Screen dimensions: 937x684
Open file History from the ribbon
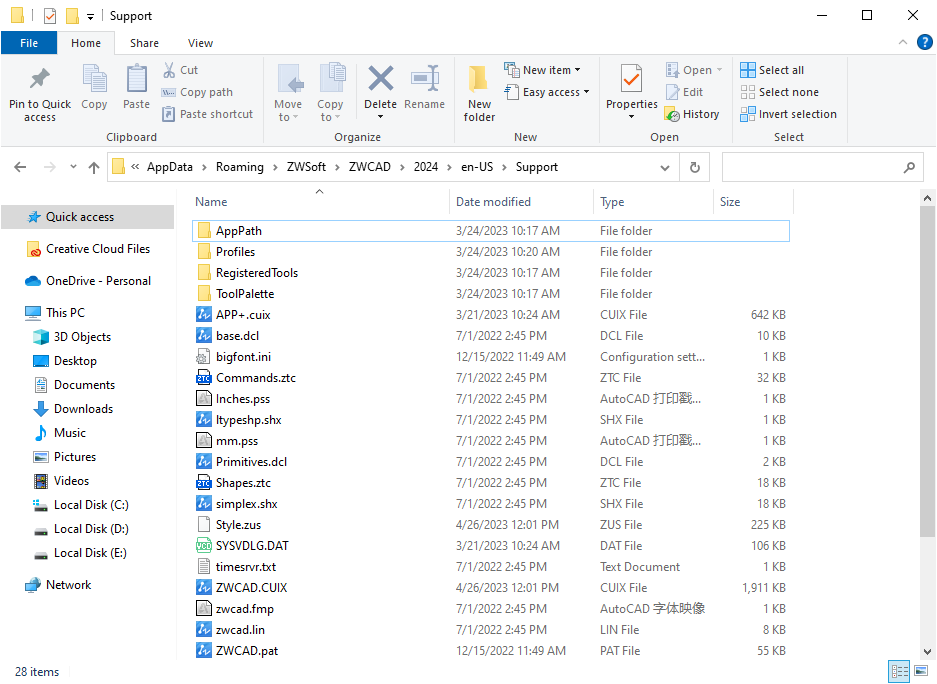[693, 114]
